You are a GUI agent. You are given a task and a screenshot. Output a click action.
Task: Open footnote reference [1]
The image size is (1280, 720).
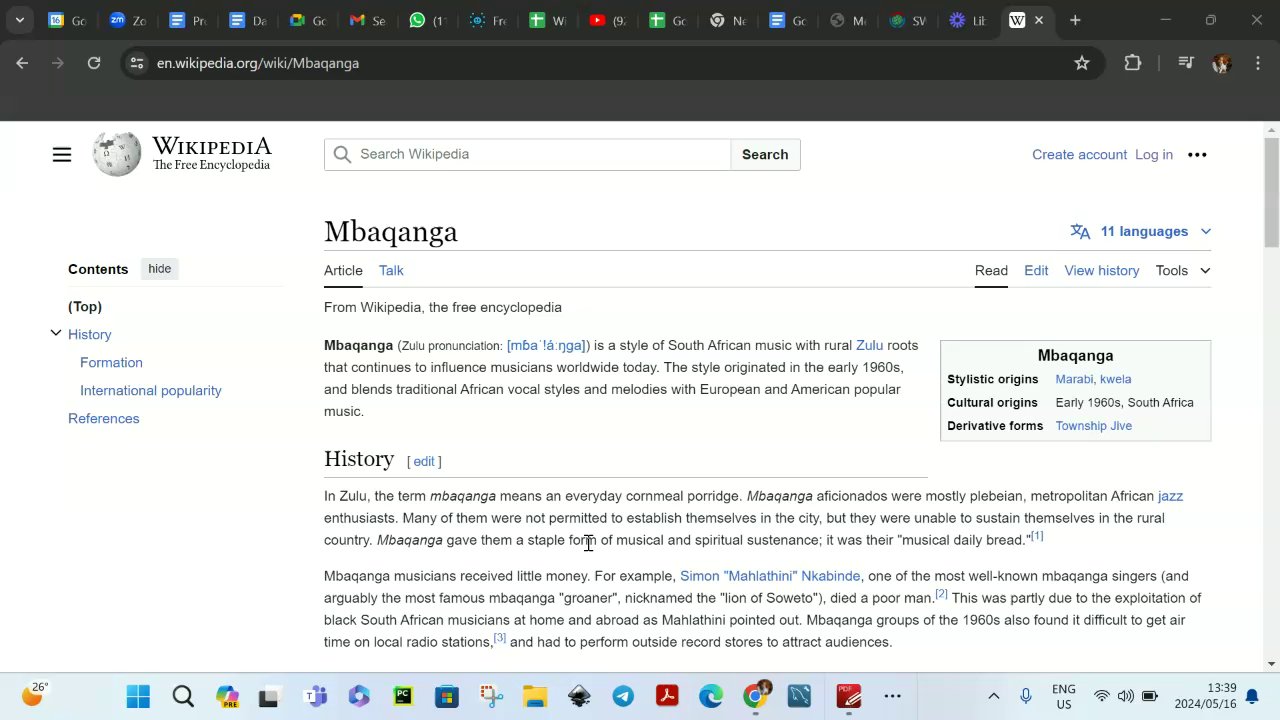[x=1037, y=536]
